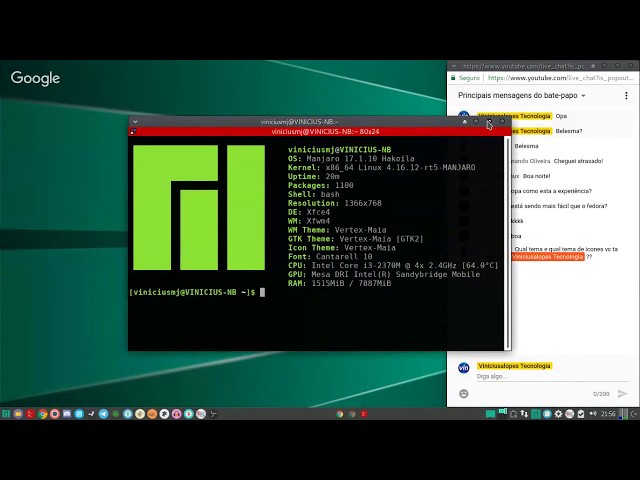Click the 0/200 character counter in chat
The width and height of the screenshot is (640, 480).
(601, 394)
